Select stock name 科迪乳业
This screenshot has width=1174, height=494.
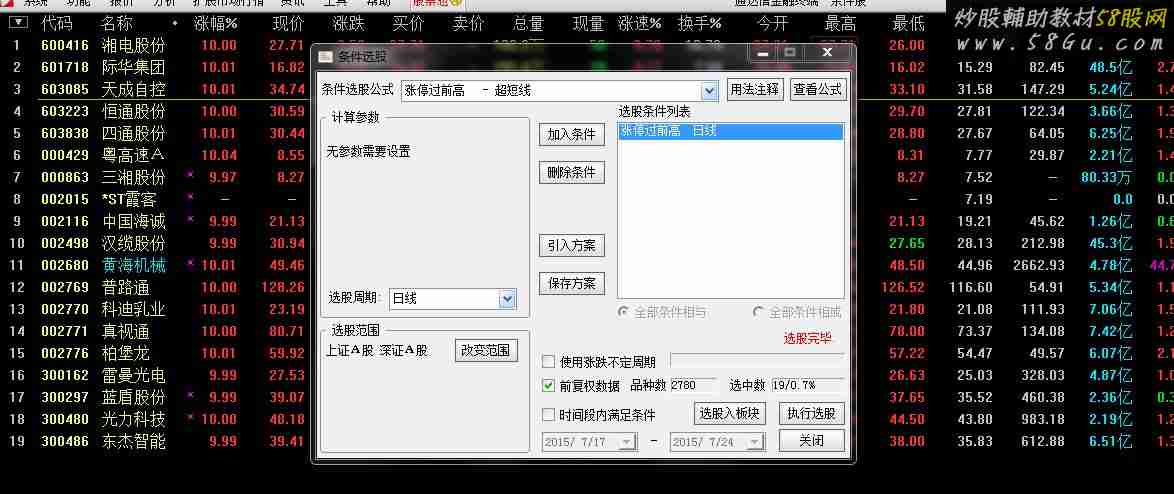[133, 310]
